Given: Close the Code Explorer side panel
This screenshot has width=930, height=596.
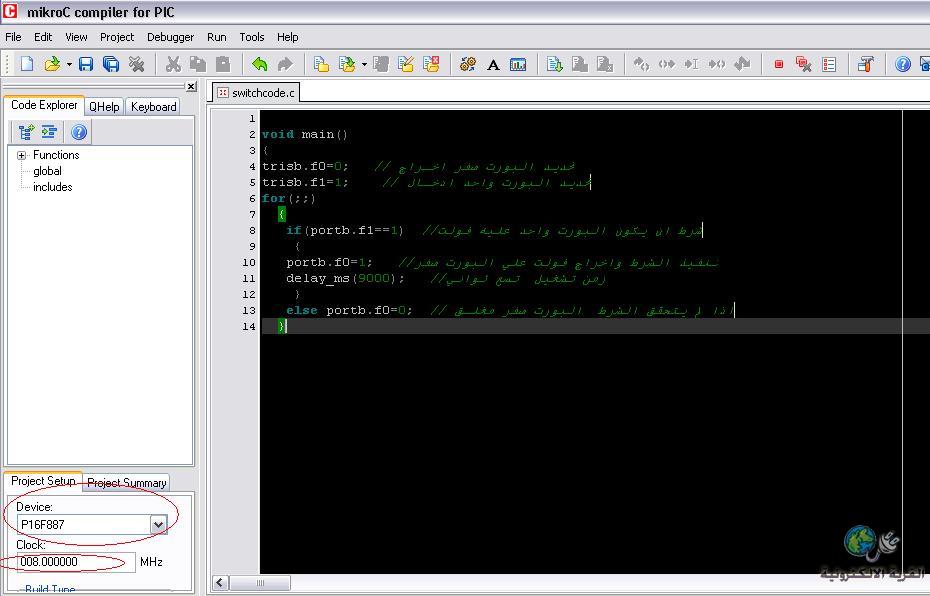Looking at the screenshot, I should pyautogui.click(x=191, y=87).
